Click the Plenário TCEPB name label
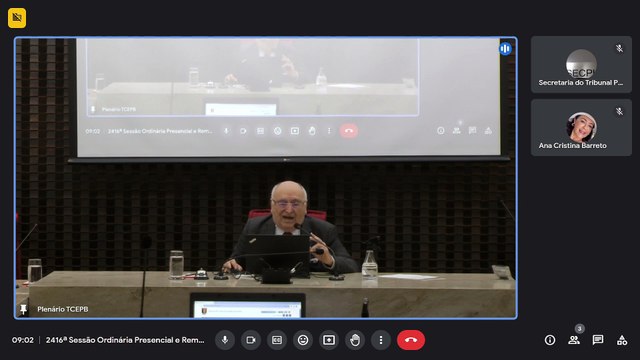This screenshot has height=360, width=640. (63, 309)
